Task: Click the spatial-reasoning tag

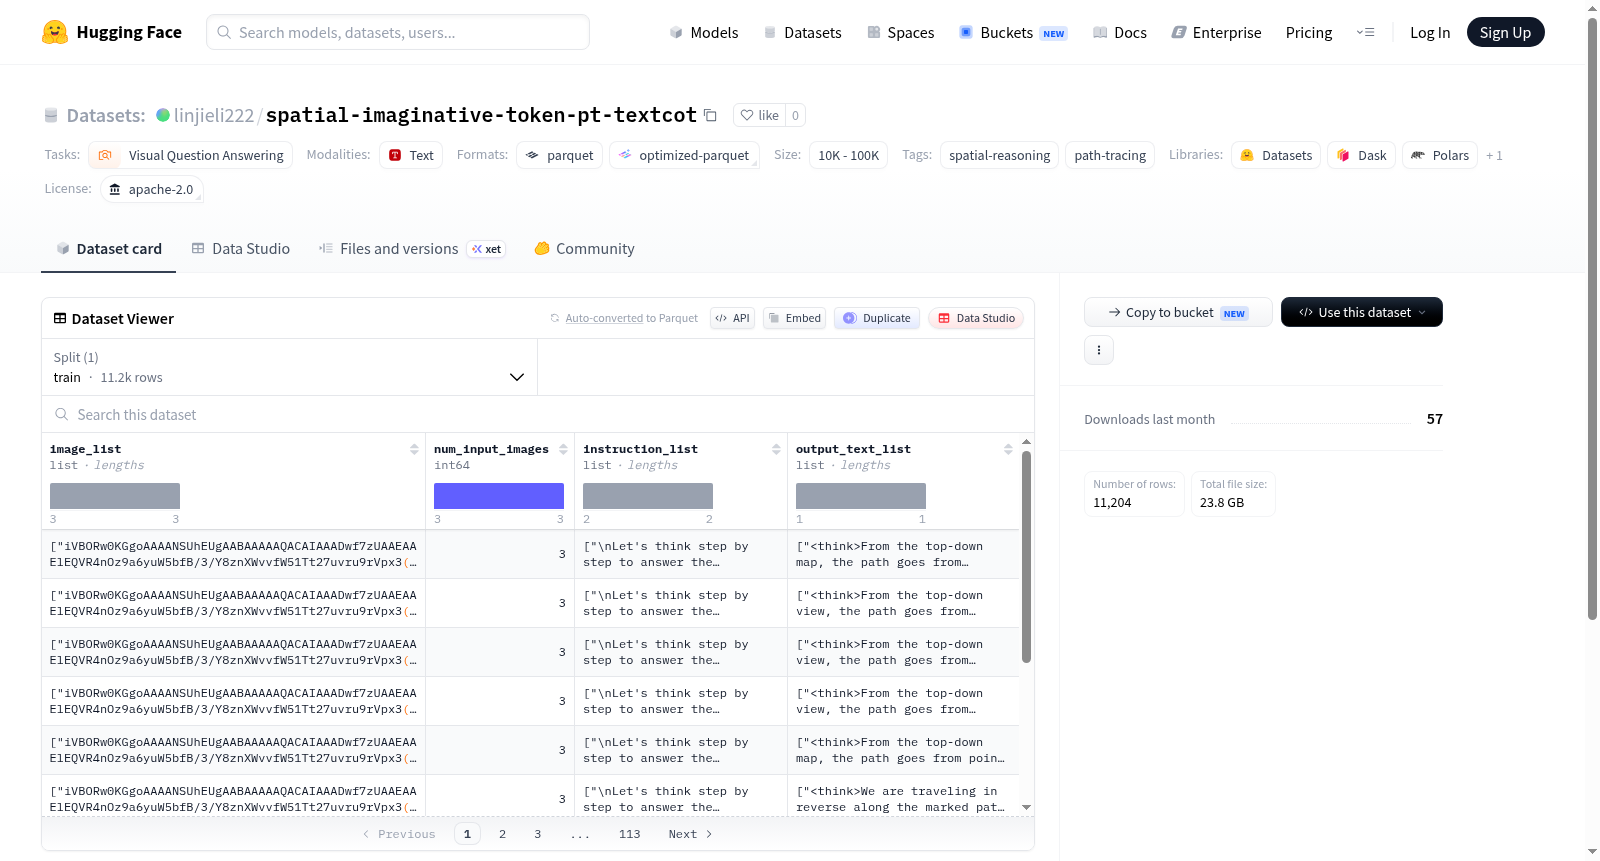Action: tap(999, 155)
